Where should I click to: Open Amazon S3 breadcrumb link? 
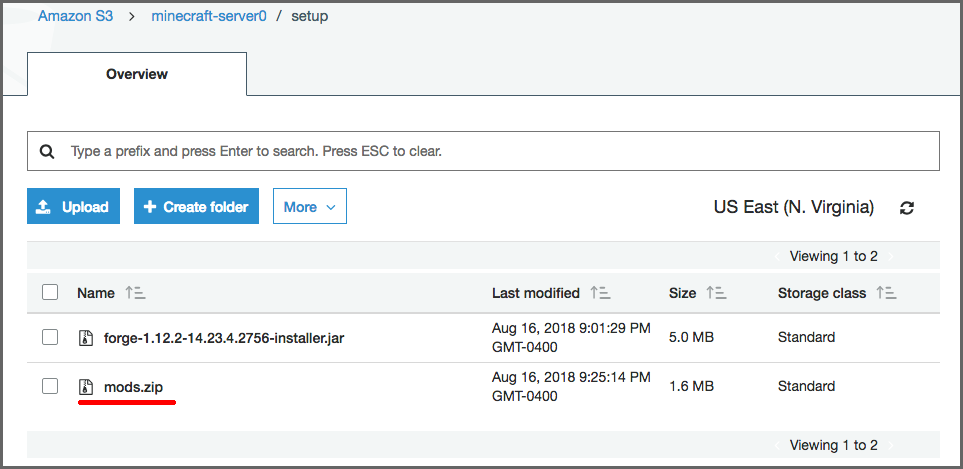[x=76, y=16]
